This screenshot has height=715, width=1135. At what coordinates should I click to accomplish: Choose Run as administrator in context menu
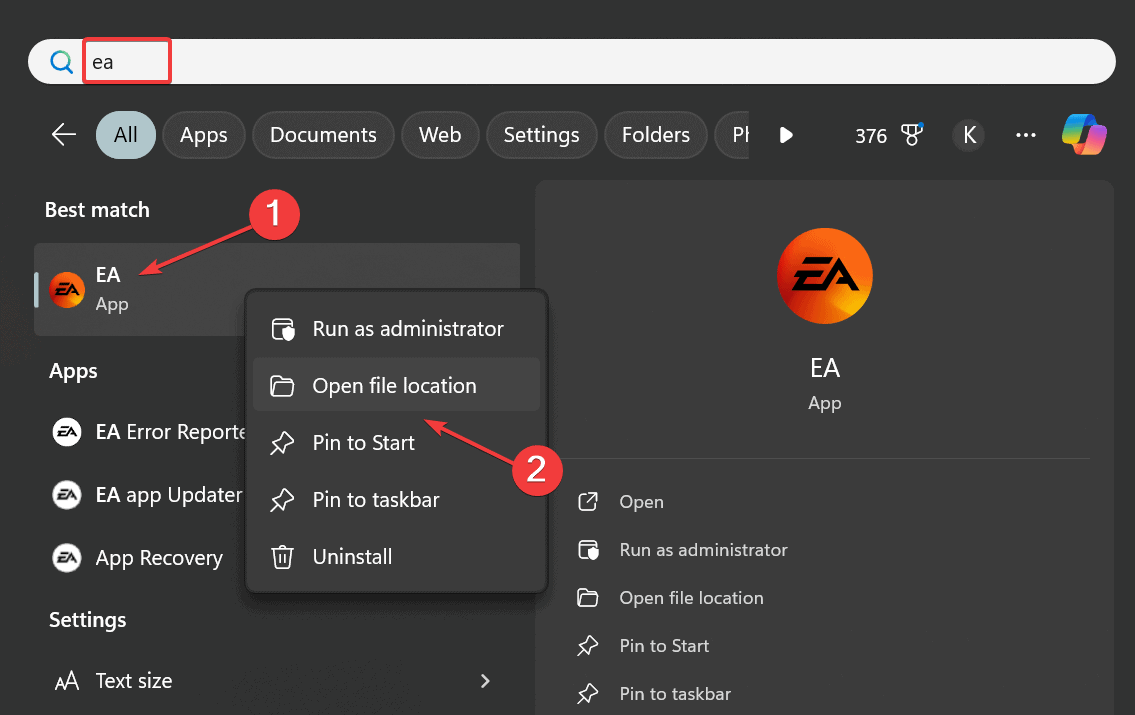tap(396, 329)
